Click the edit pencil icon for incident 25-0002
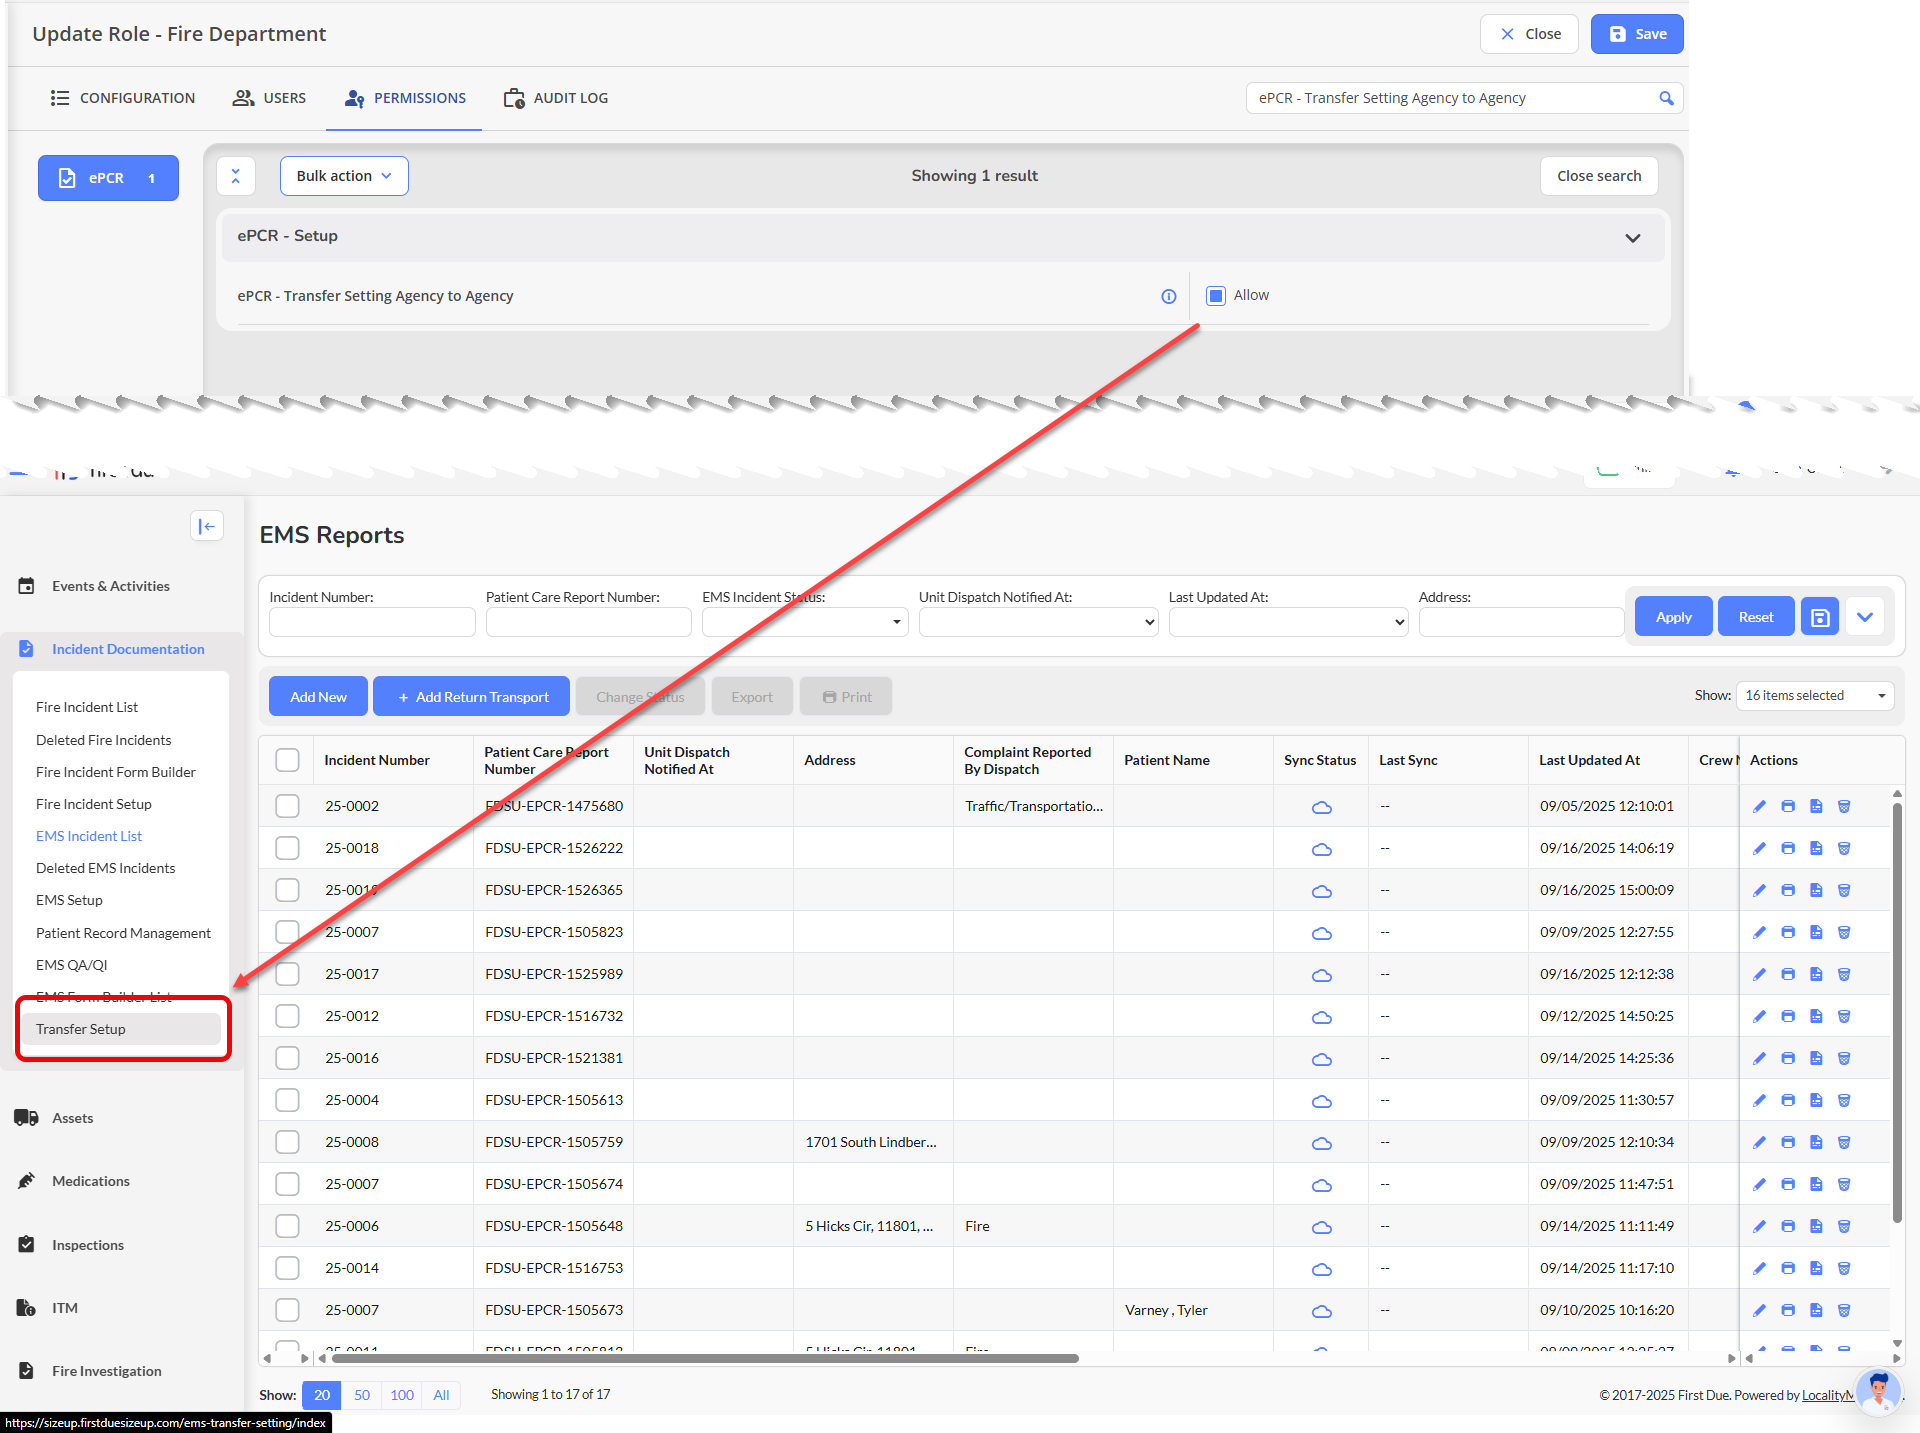Image resolution: width=1920 pixels, height=1433 pixels. click(x=1759, y=806)
